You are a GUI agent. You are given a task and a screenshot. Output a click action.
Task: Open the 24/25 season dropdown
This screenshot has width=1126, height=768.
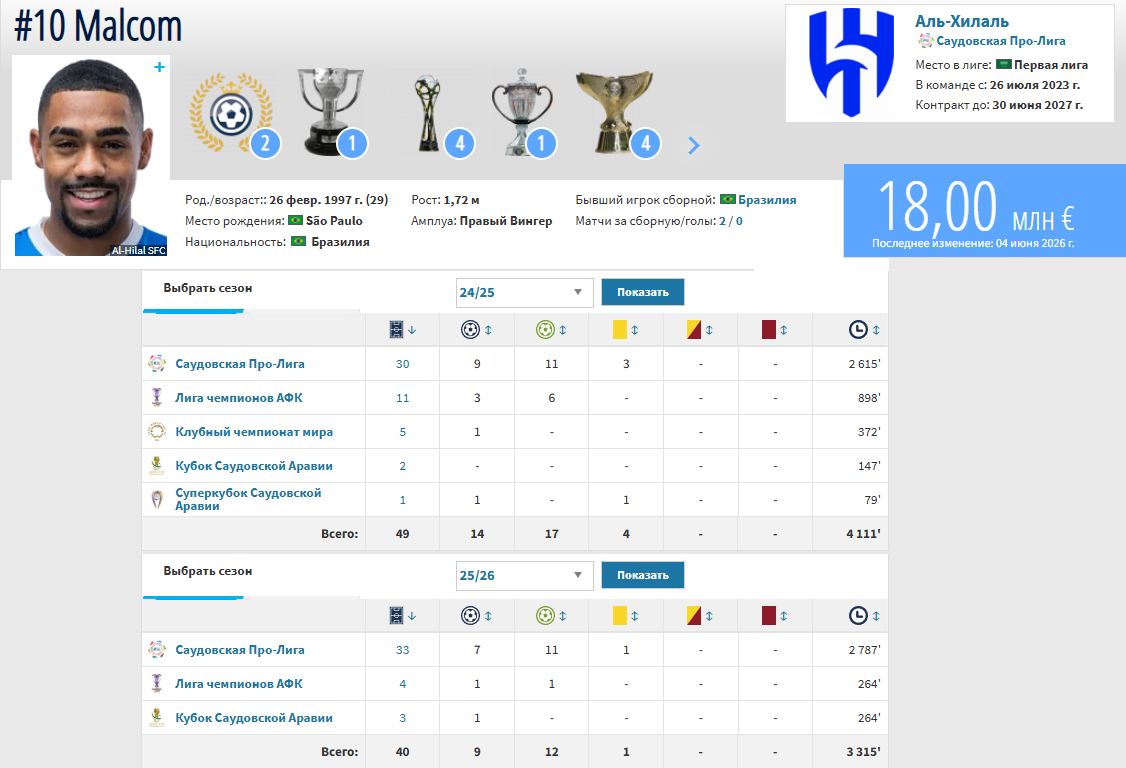pos(524,292)
